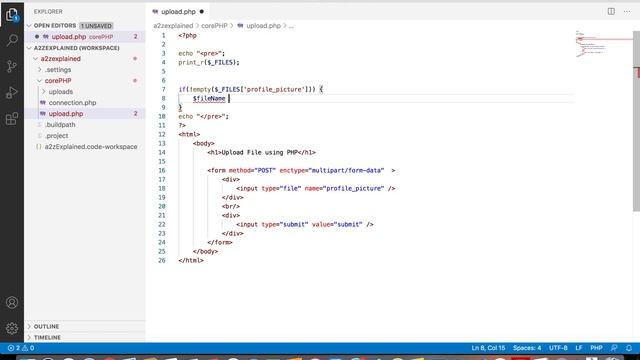Open the .buildpath file
The image size is (640, 360).
pyautogui.click(x=60, y=125)
